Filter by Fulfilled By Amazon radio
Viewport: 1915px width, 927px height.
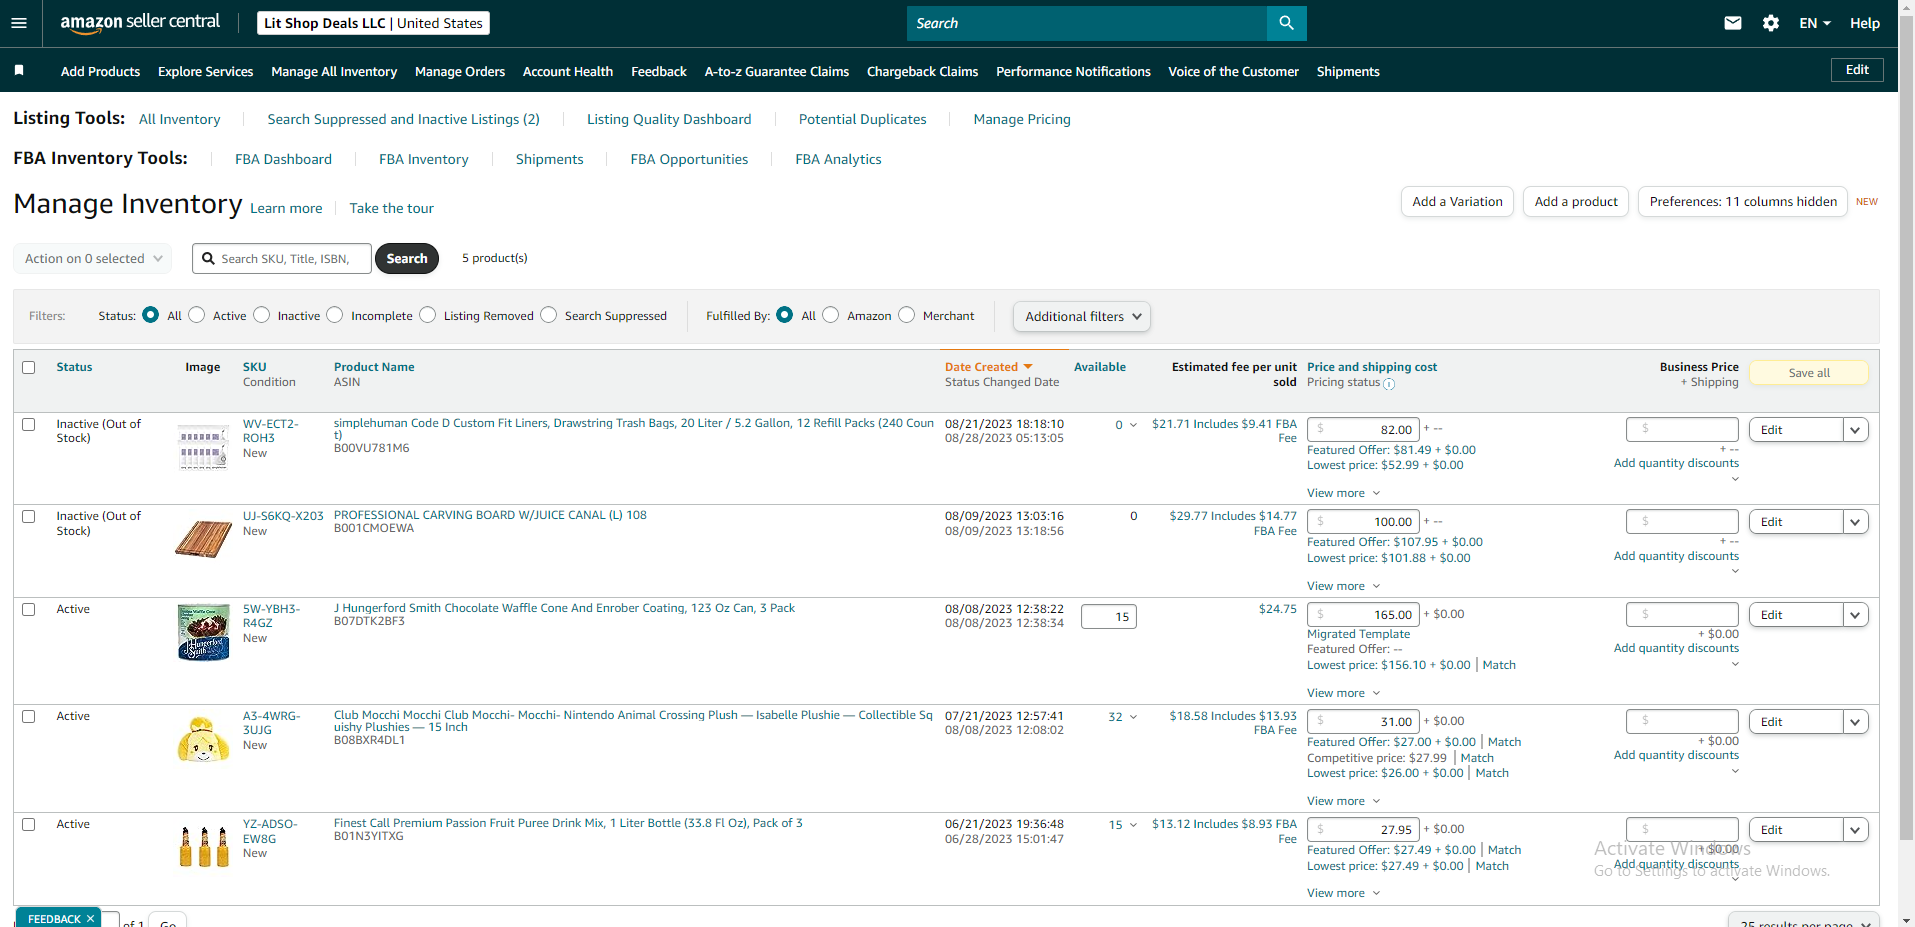coord(831,315)
